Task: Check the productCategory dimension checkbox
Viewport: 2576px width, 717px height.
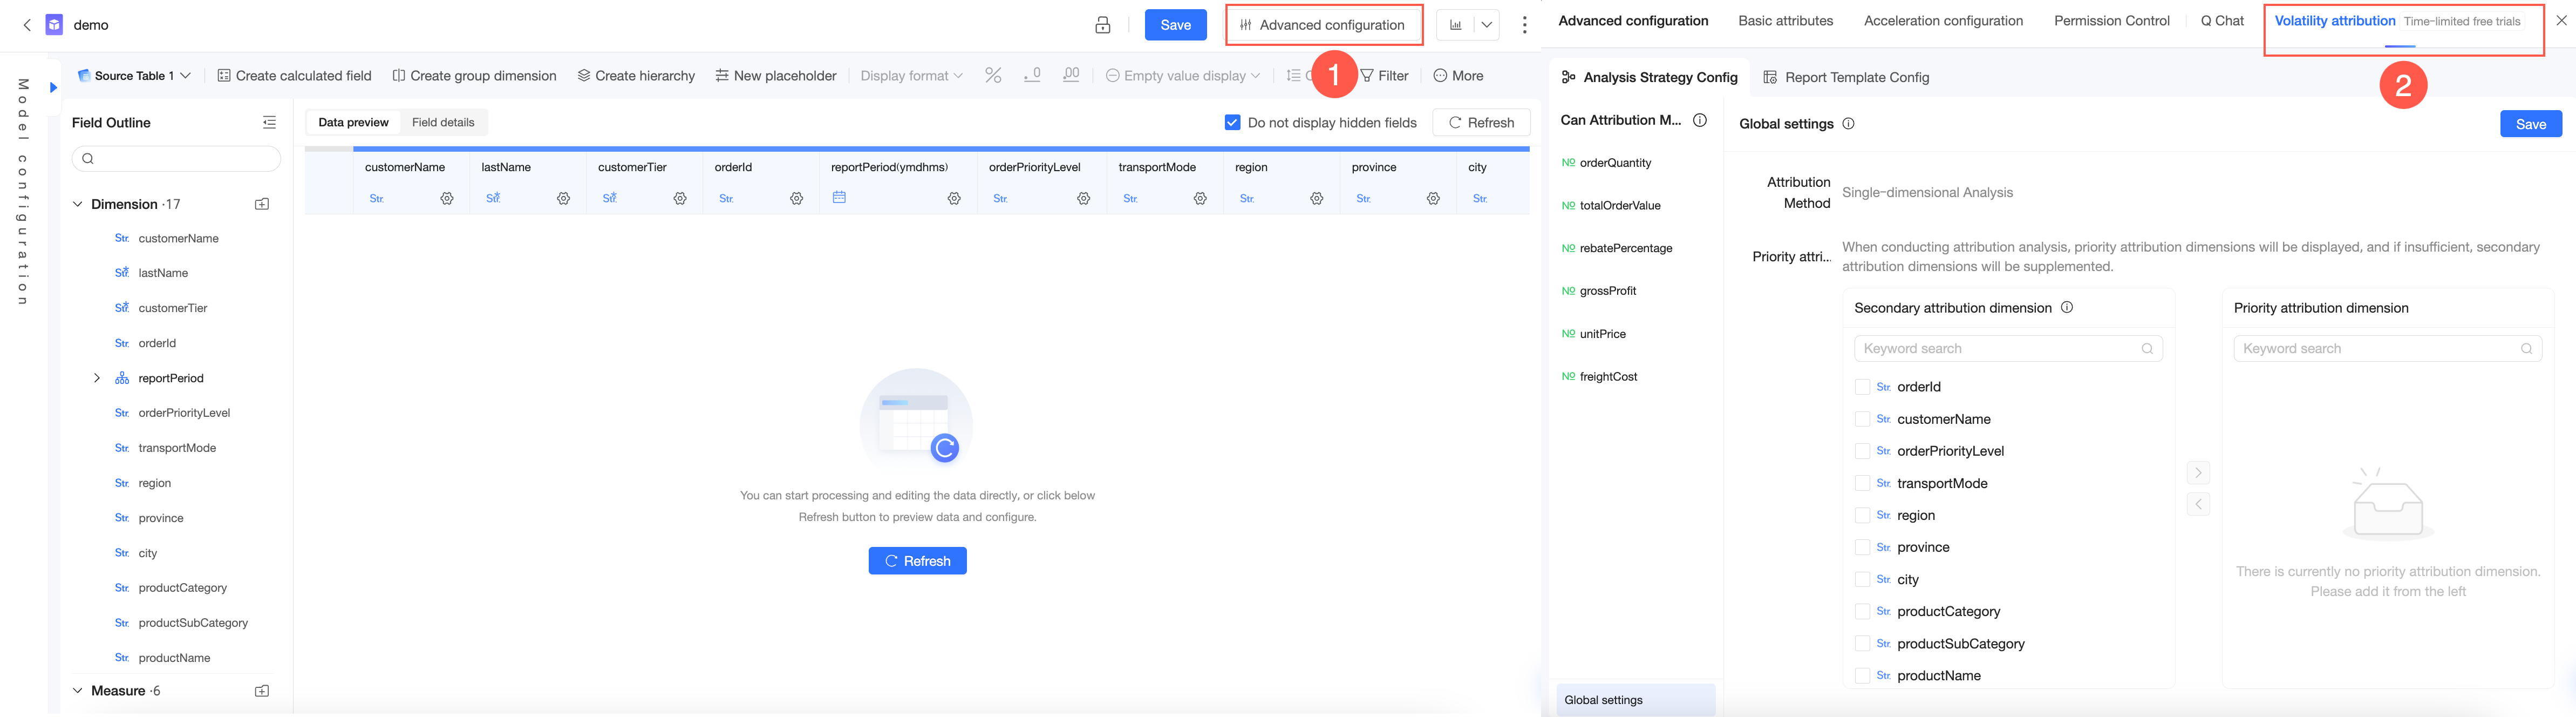Action: 1862,611
